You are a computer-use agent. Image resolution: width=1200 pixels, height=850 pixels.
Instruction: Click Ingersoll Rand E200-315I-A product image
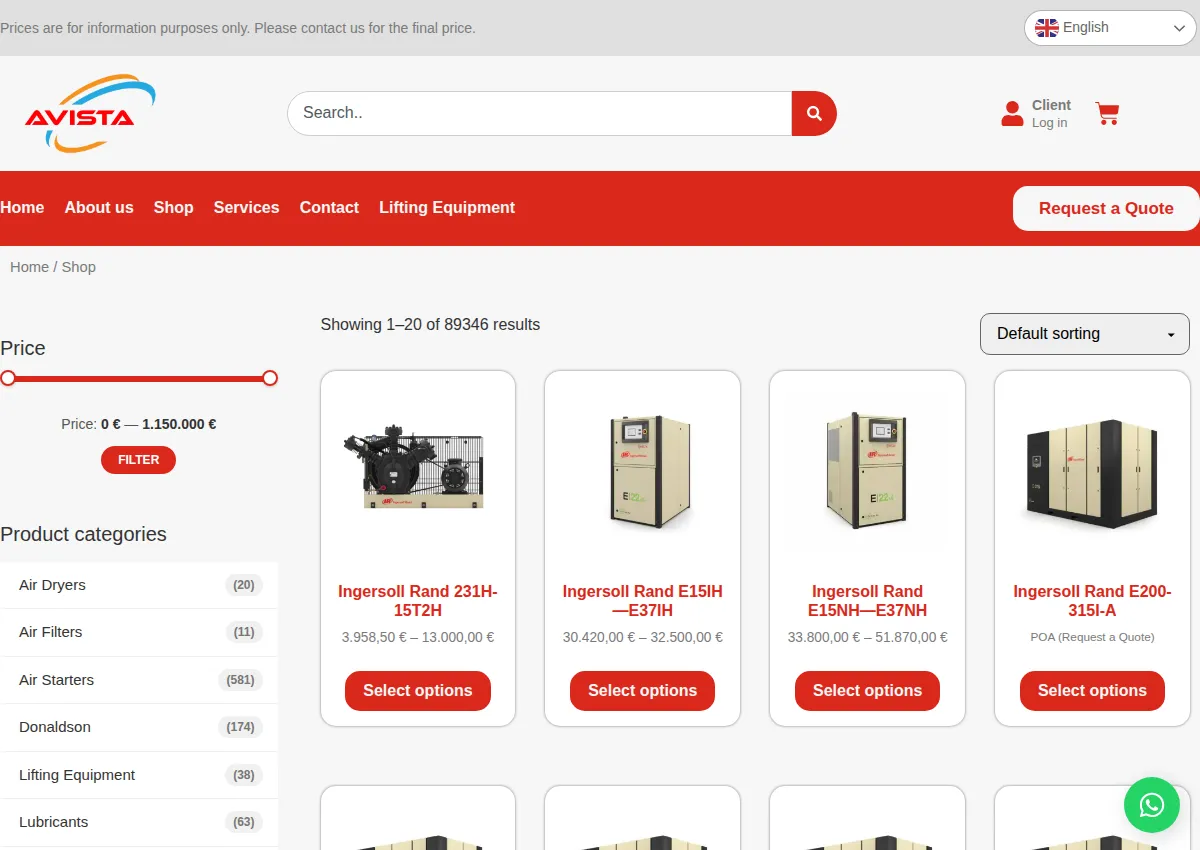[x=1092, y=472]
